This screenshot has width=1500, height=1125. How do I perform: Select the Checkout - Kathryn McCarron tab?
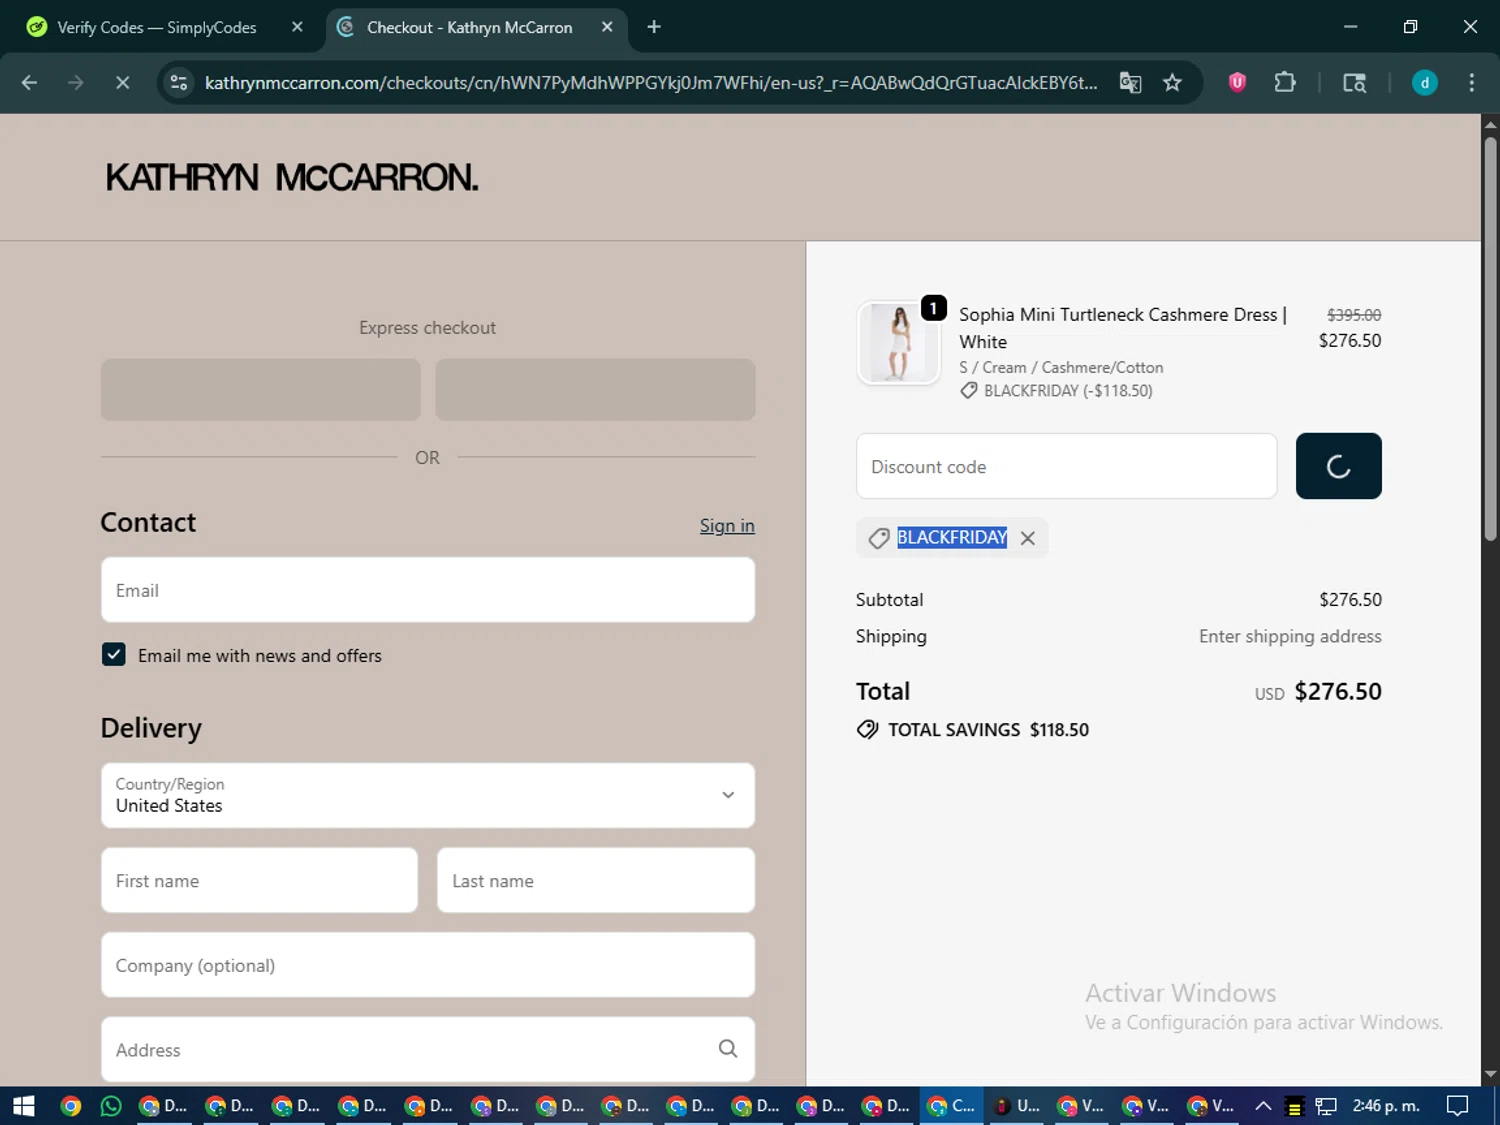point(470,27)
